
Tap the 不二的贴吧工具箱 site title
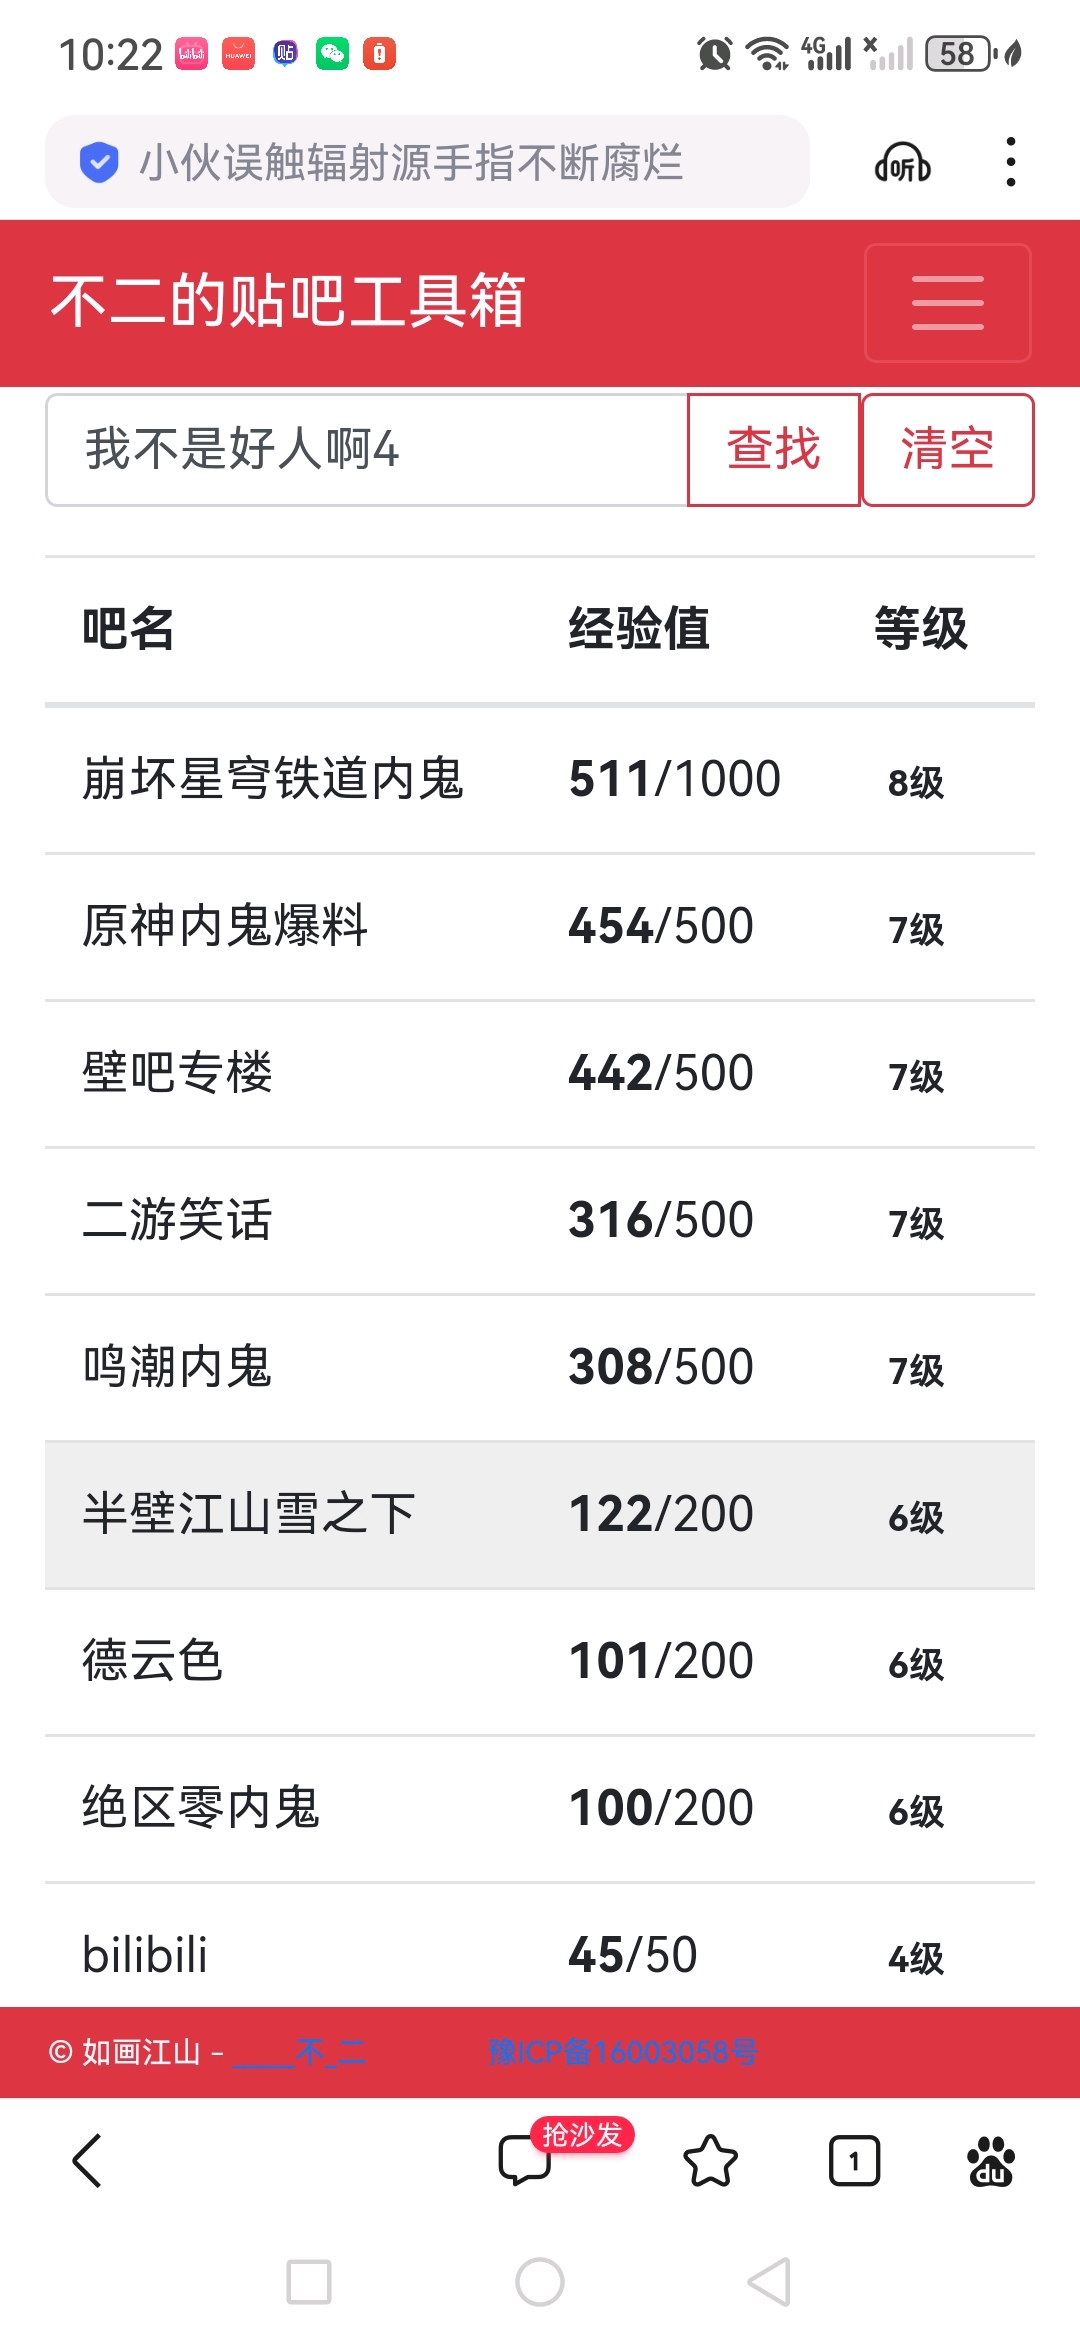(x=288, y=301)
